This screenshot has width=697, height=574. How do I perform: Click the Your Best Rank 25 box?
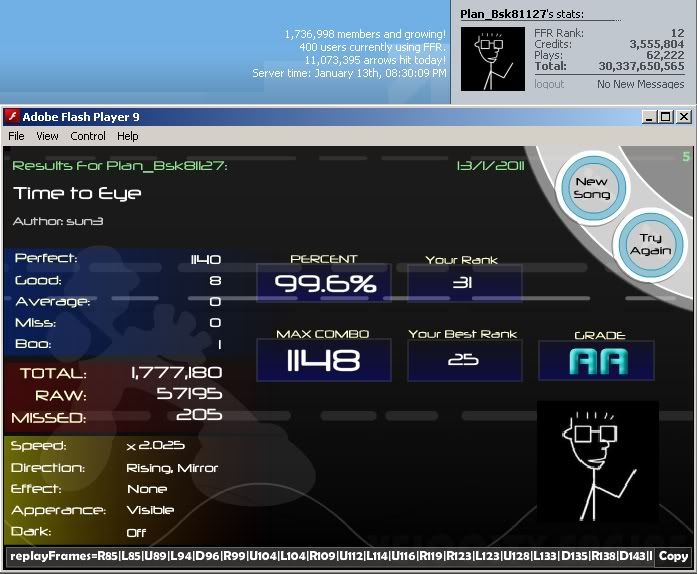point(464,360)
